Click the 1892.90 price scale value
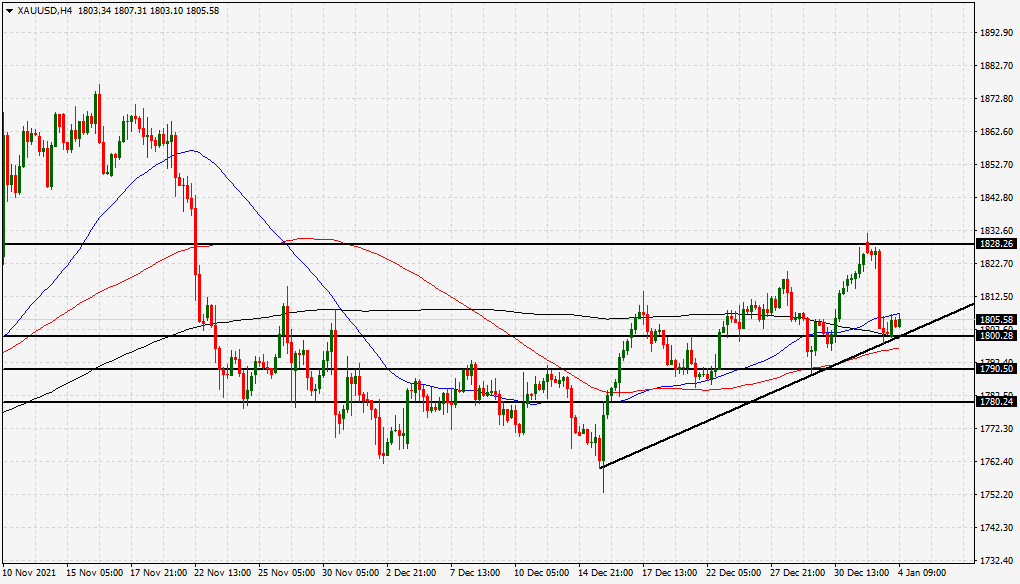The width and height of the screenshot is (1020, 584). tap(997, 33)
